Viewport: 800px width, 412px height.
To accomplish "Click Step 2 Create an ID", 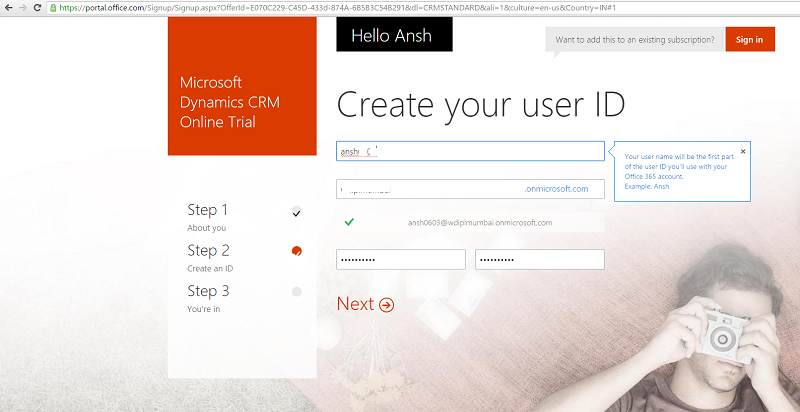I will pos(210,257).
